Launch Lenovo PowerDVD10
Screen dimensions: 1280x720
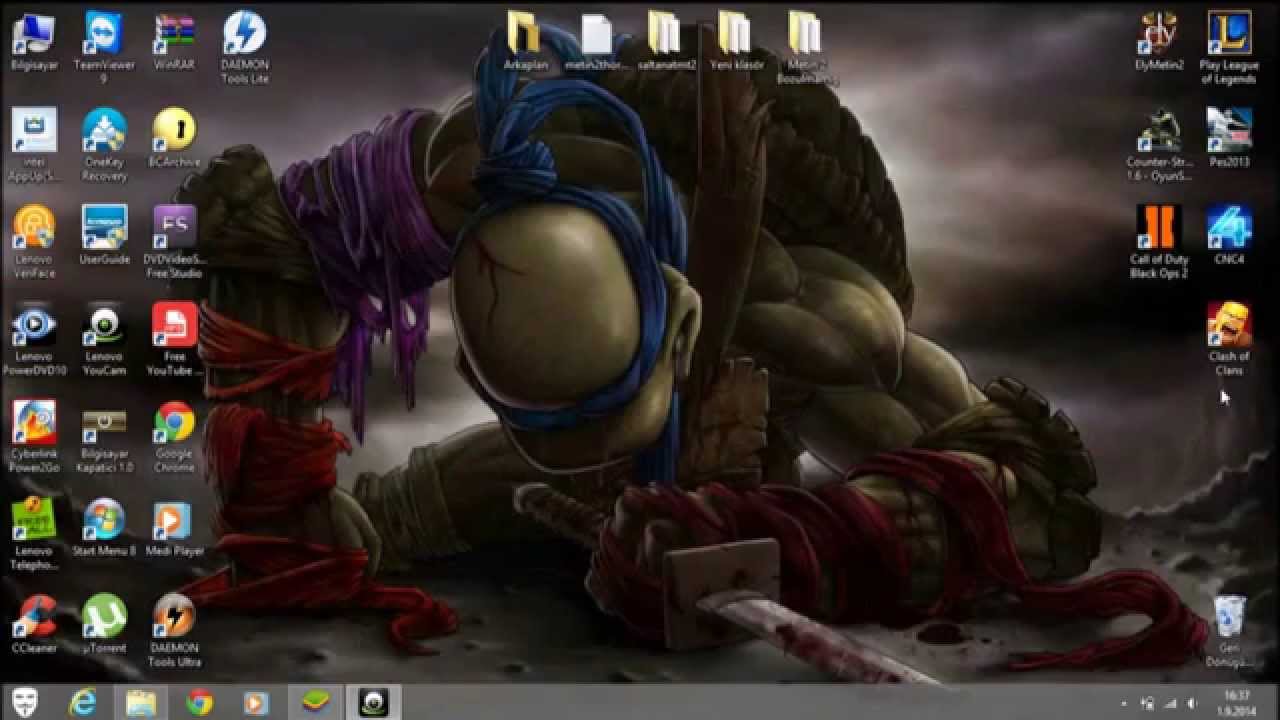point(34,340)
